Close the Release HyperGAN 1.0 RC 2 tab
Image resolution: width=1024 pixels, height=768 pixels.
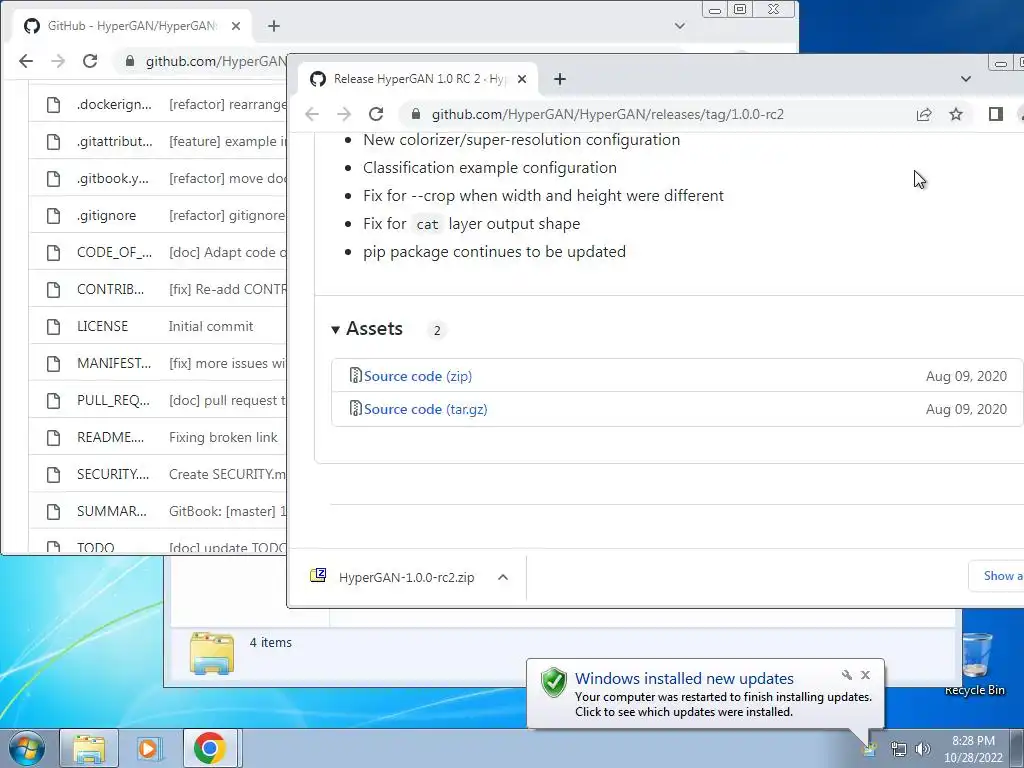coord(522,79)
